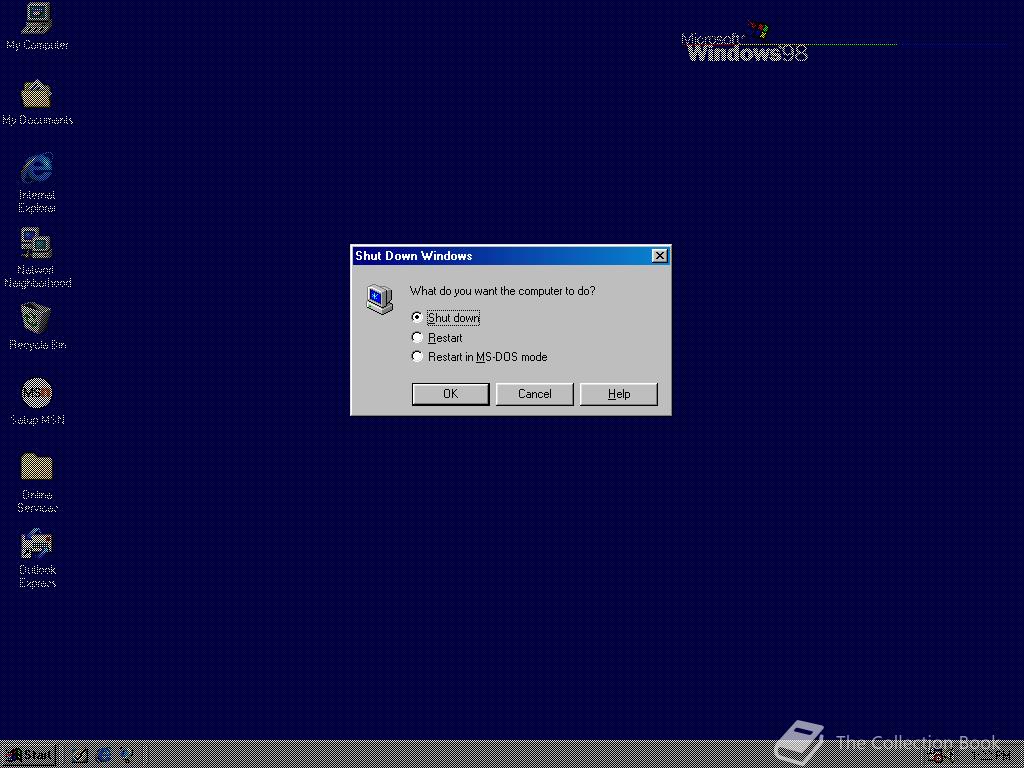1024x768 pixels.
Task: Click the taskbar clock
Action: pos(991,756)
